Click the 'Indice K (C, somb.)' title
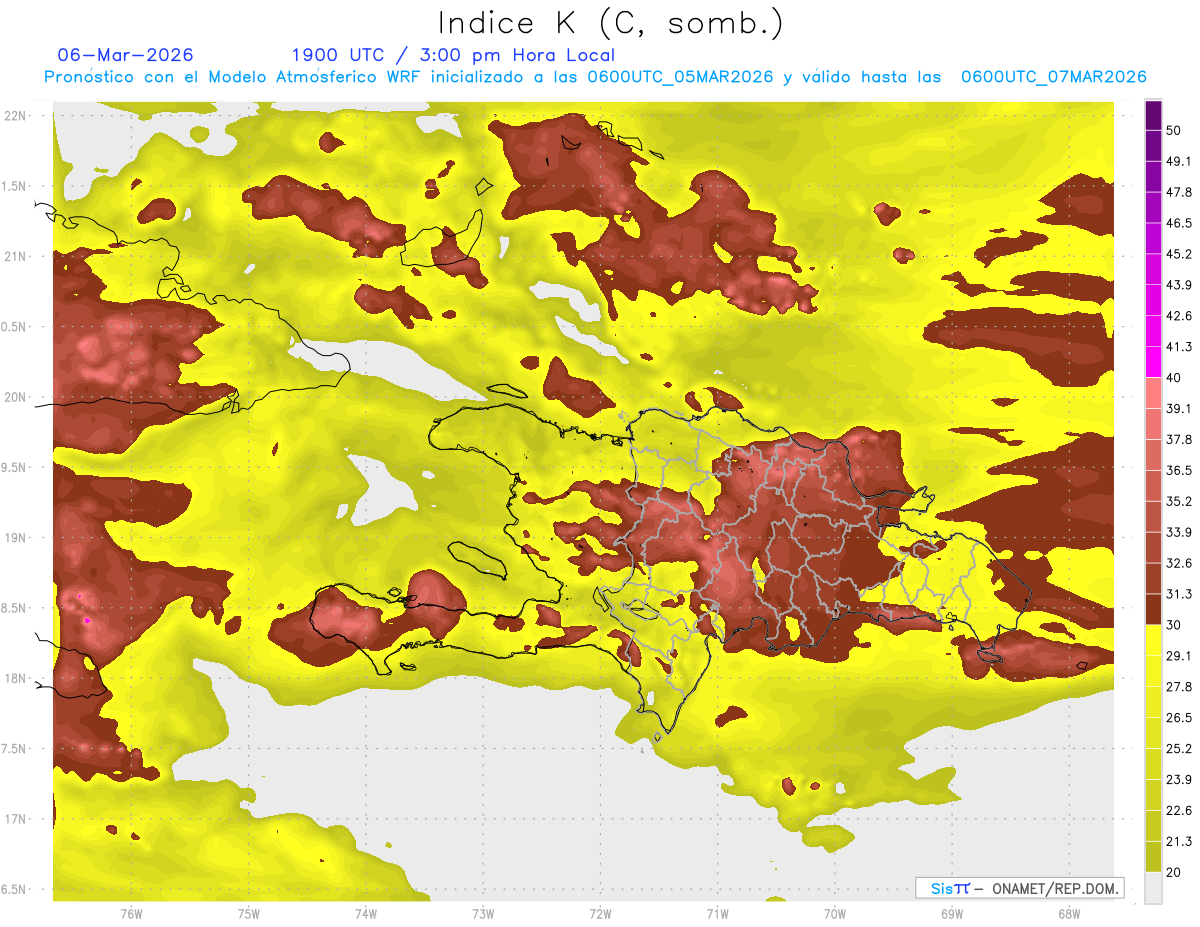1200x927 pixels. (610, 23)
